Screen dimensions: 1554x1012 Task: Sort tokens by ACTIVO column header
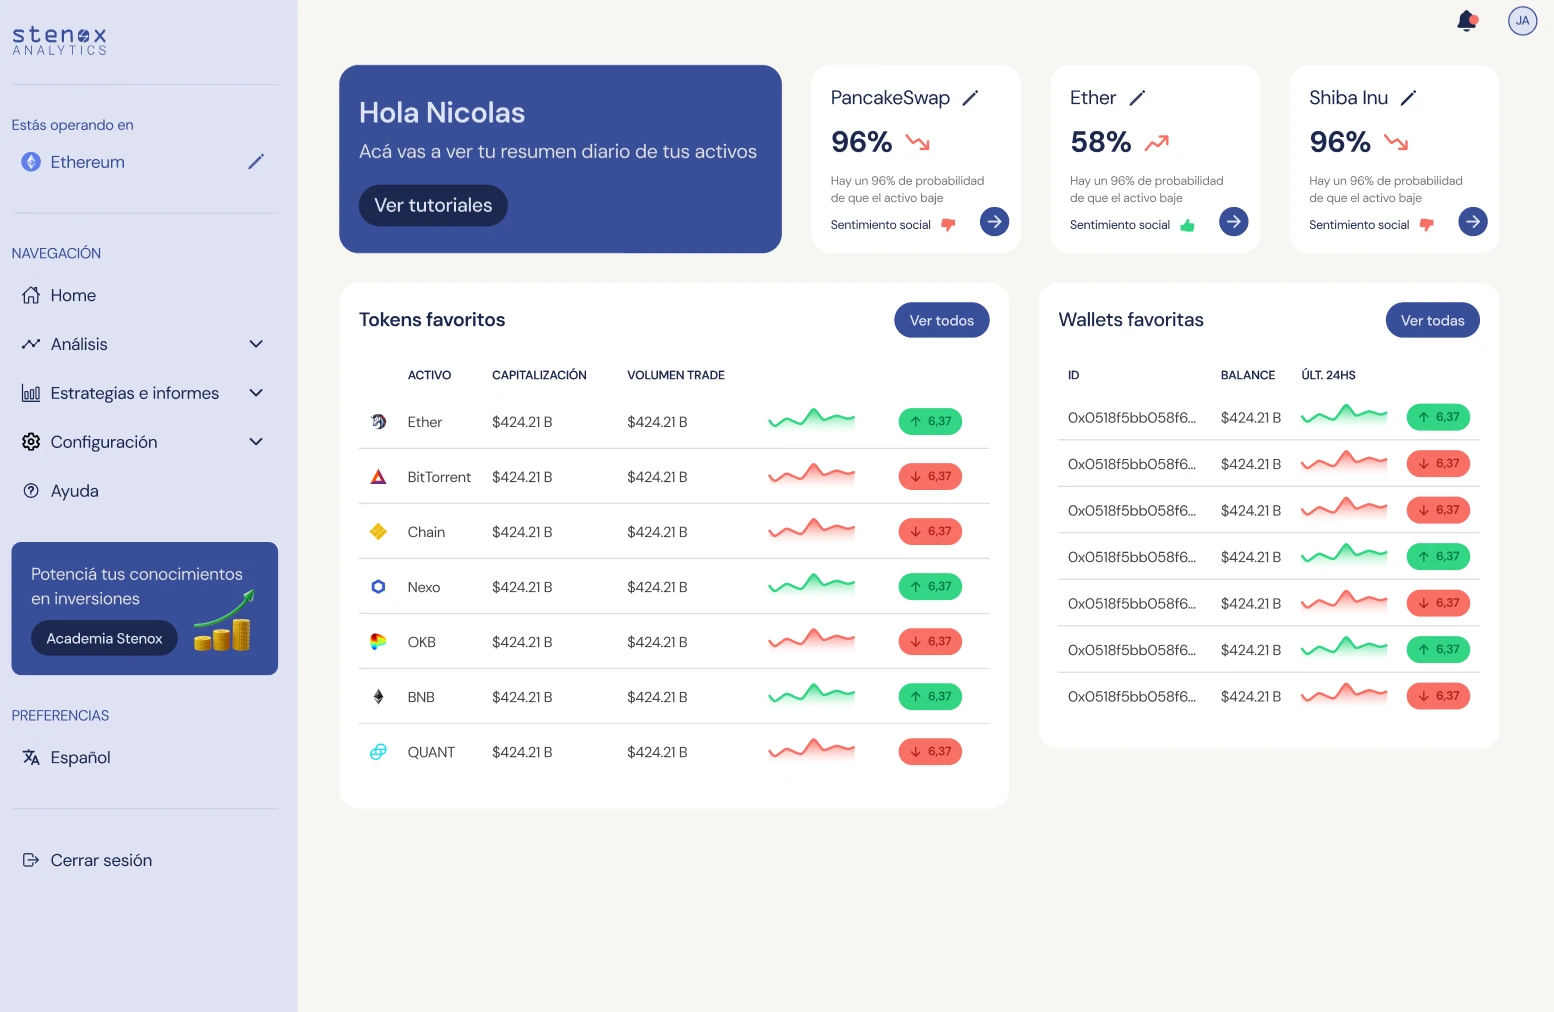coord(429,375)
